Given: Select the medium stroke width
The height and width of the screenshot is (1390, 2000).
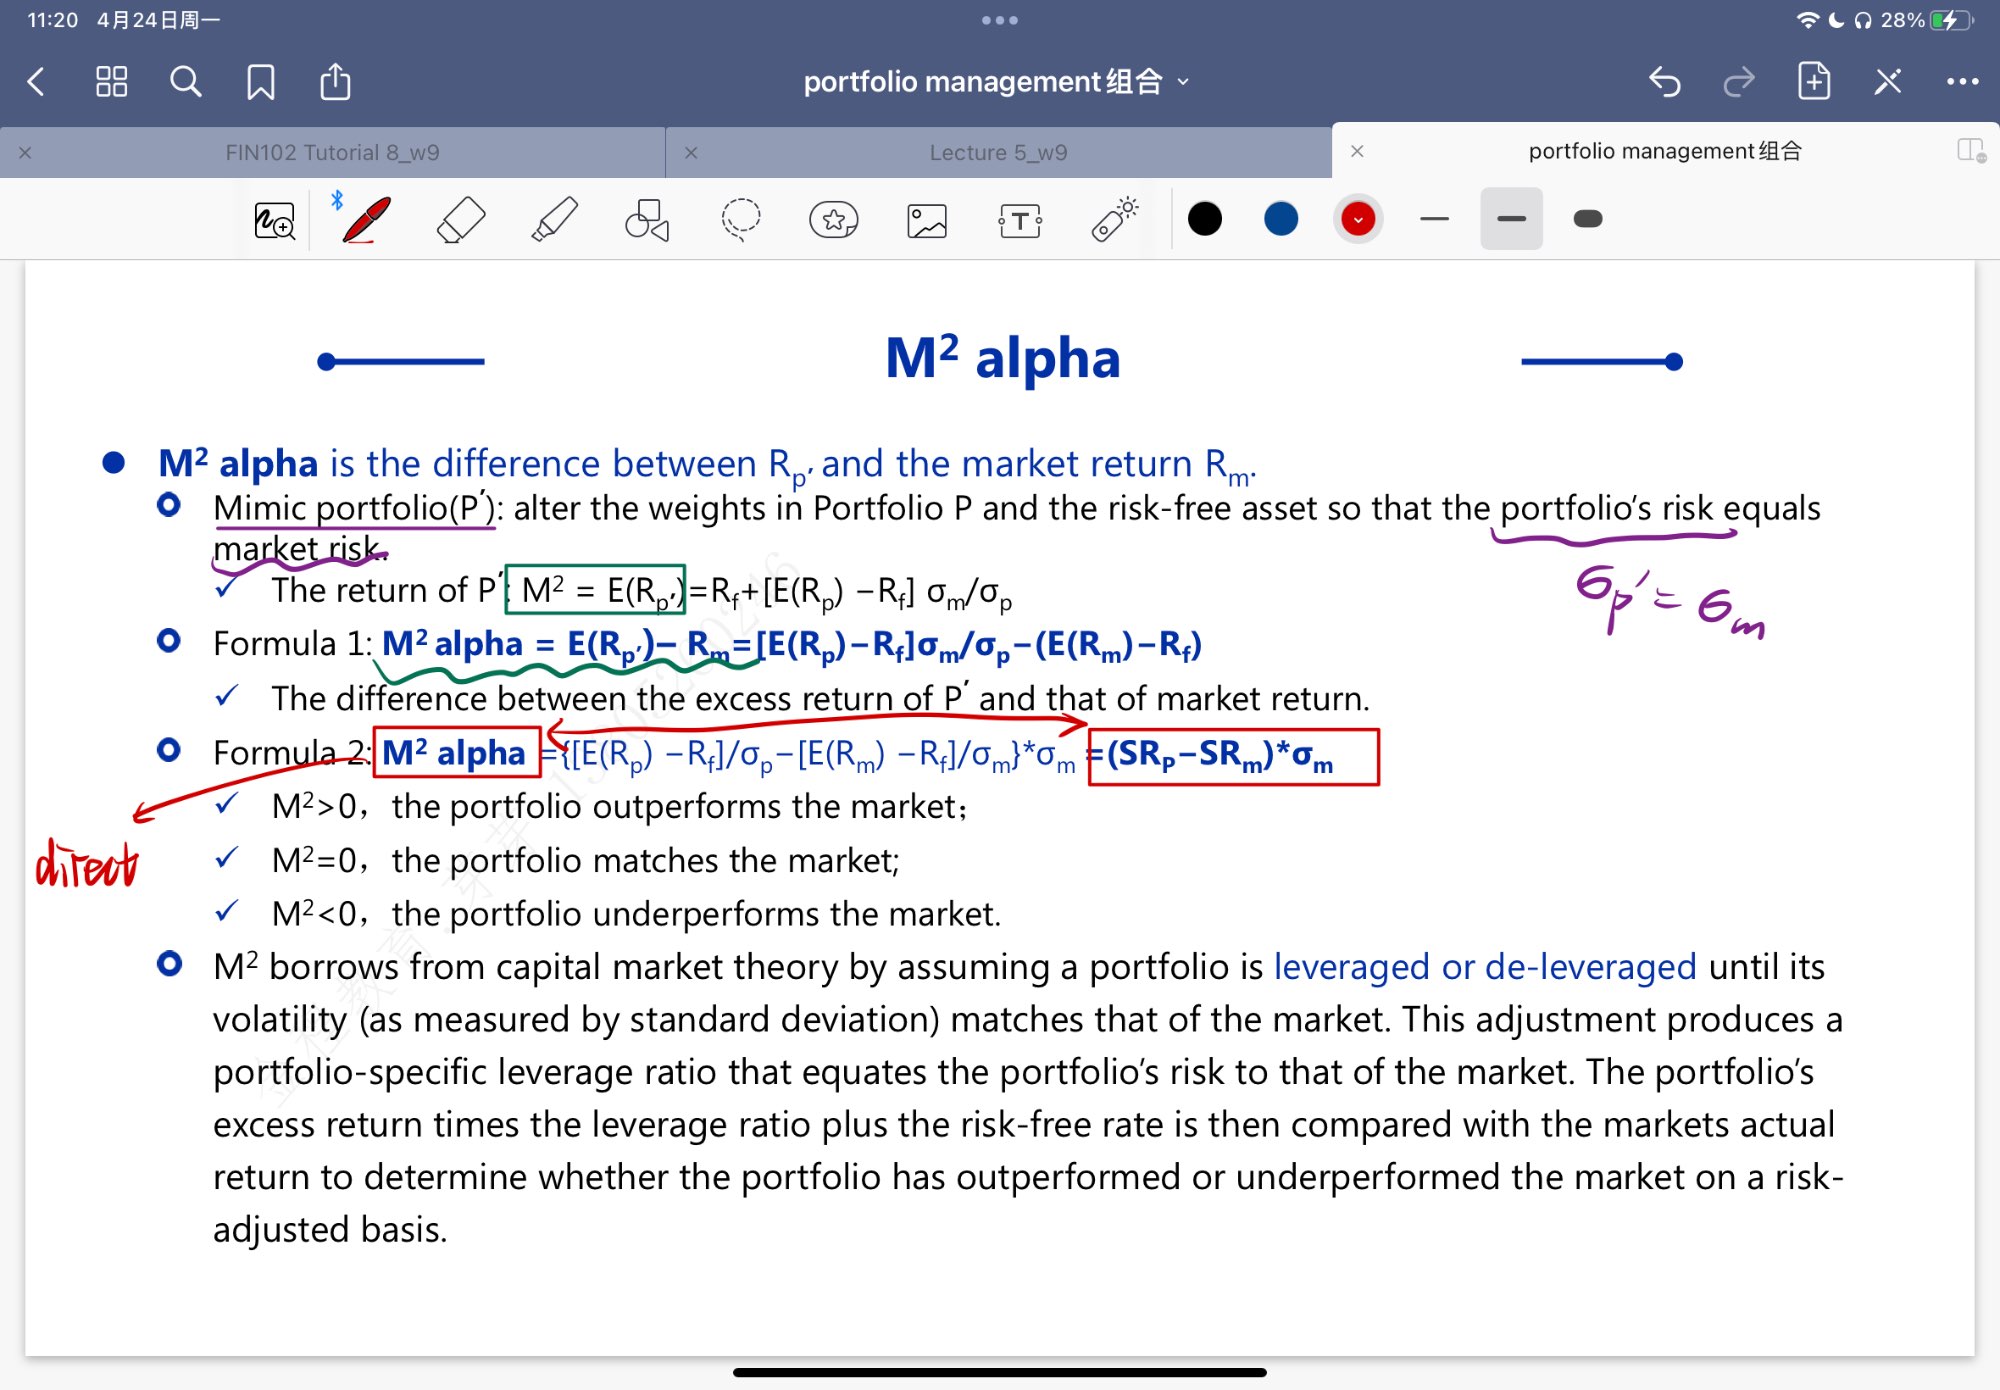Looking at the screenshot, I should pyautogui.click(x=1511, y=219).
